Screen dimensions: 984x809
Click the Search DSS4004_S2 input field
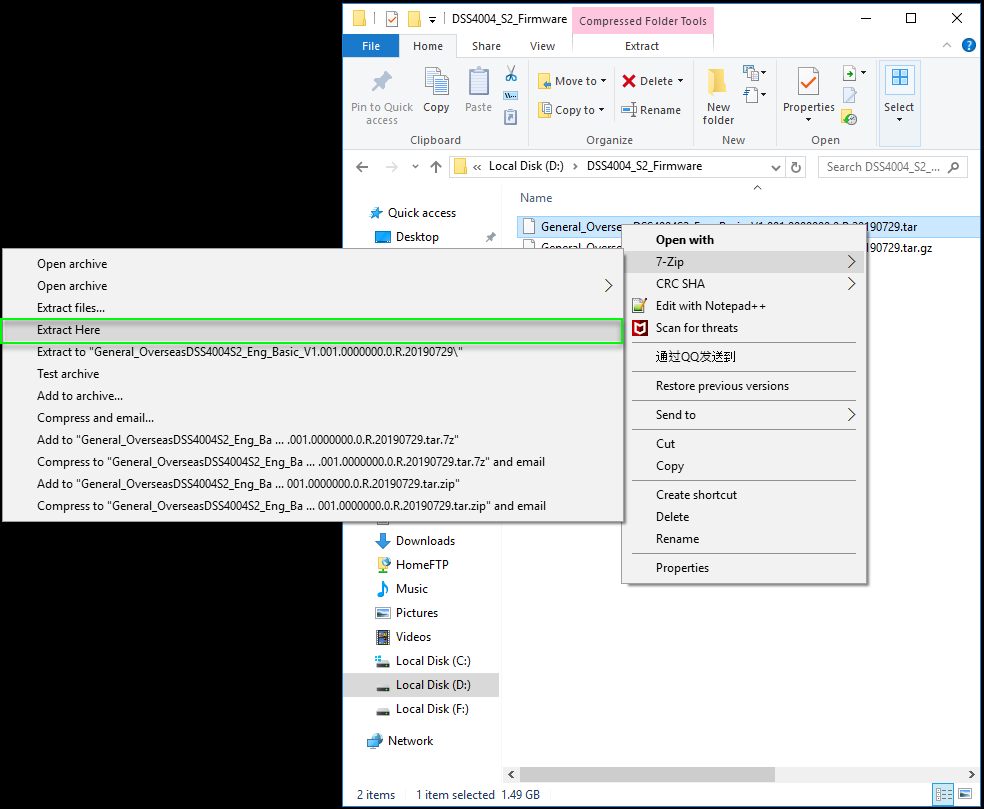884,167
